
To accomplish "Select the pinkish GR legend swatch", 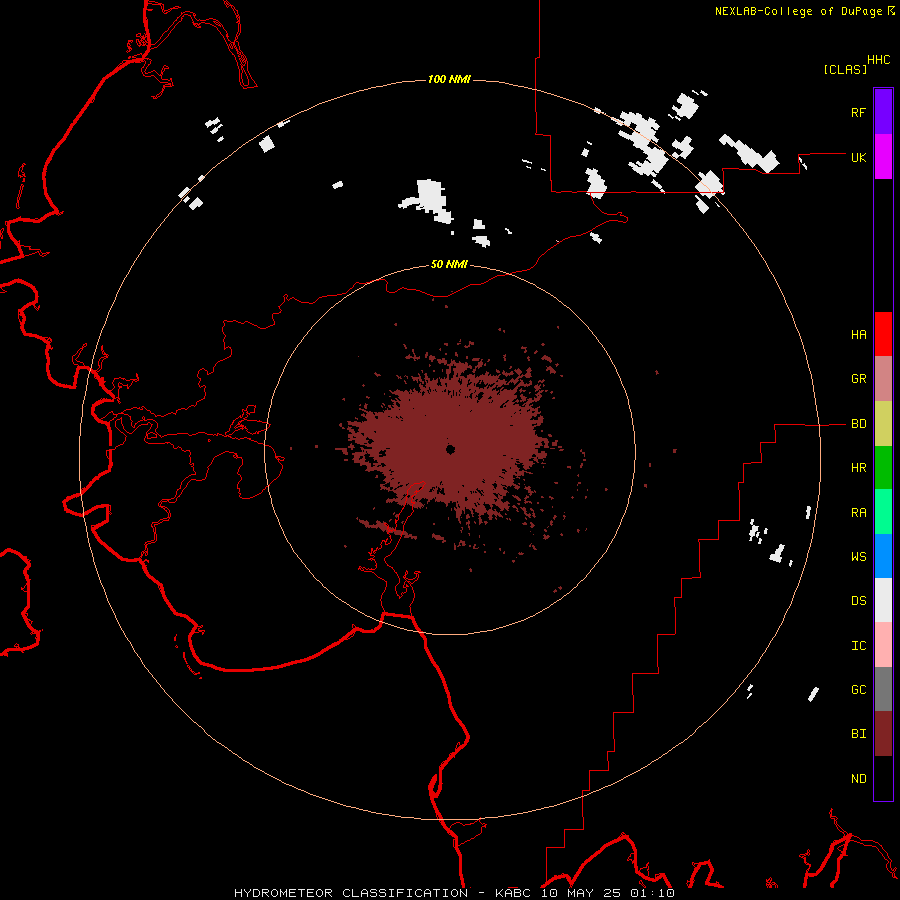I will click(883, 379).
